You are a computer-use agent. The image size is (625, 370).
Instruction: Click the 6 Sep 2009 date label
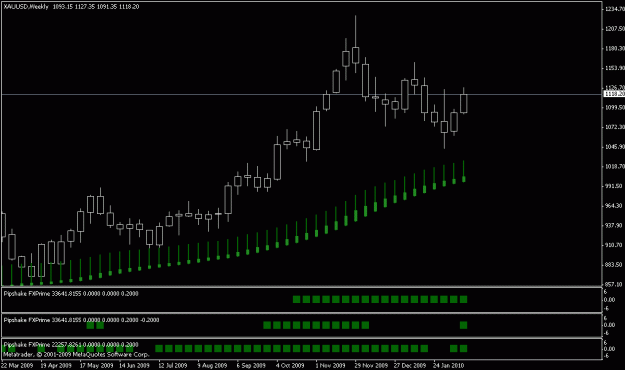pos(251,365)
